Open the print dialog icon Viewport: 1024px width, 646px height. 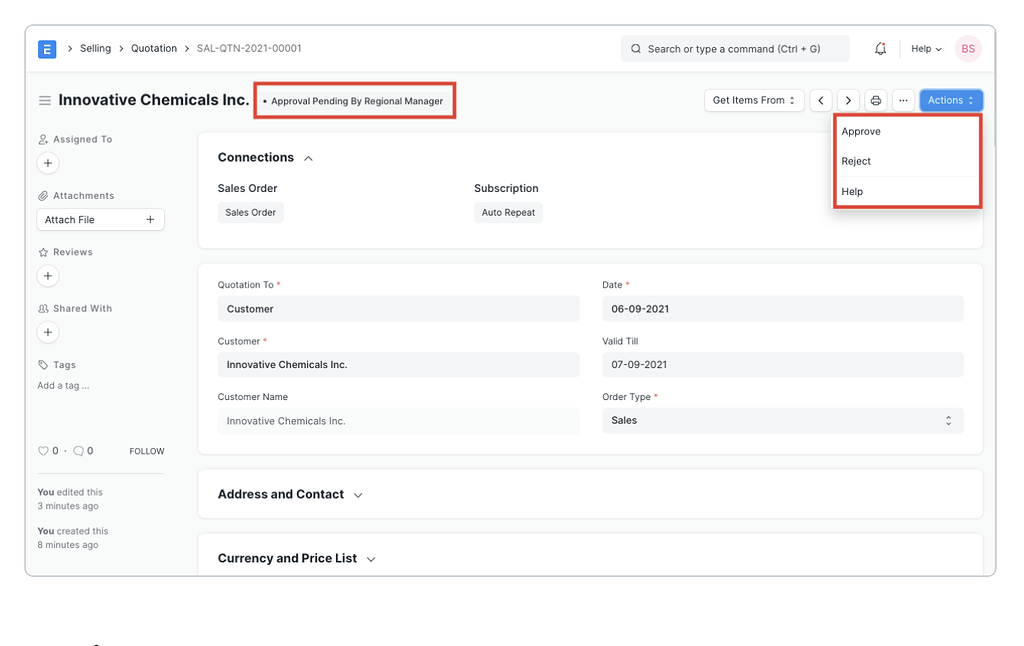click(875, 100)
